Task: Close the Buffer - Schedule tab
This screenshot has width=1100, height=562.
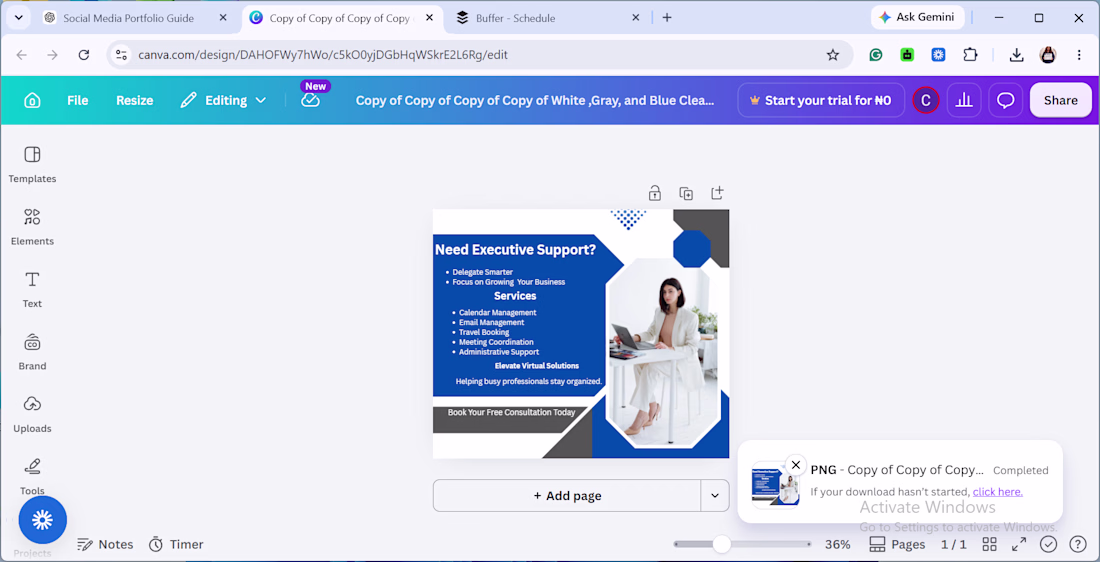Action: point(636,18)
